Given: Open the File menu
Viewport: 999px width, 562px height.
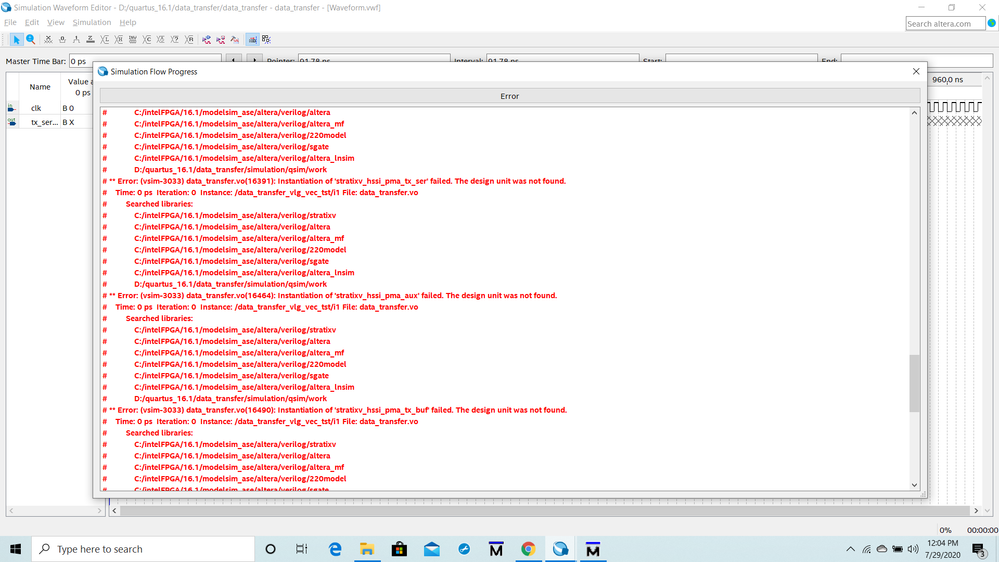Looking at the screenshot, I should [x=10, y=22].
